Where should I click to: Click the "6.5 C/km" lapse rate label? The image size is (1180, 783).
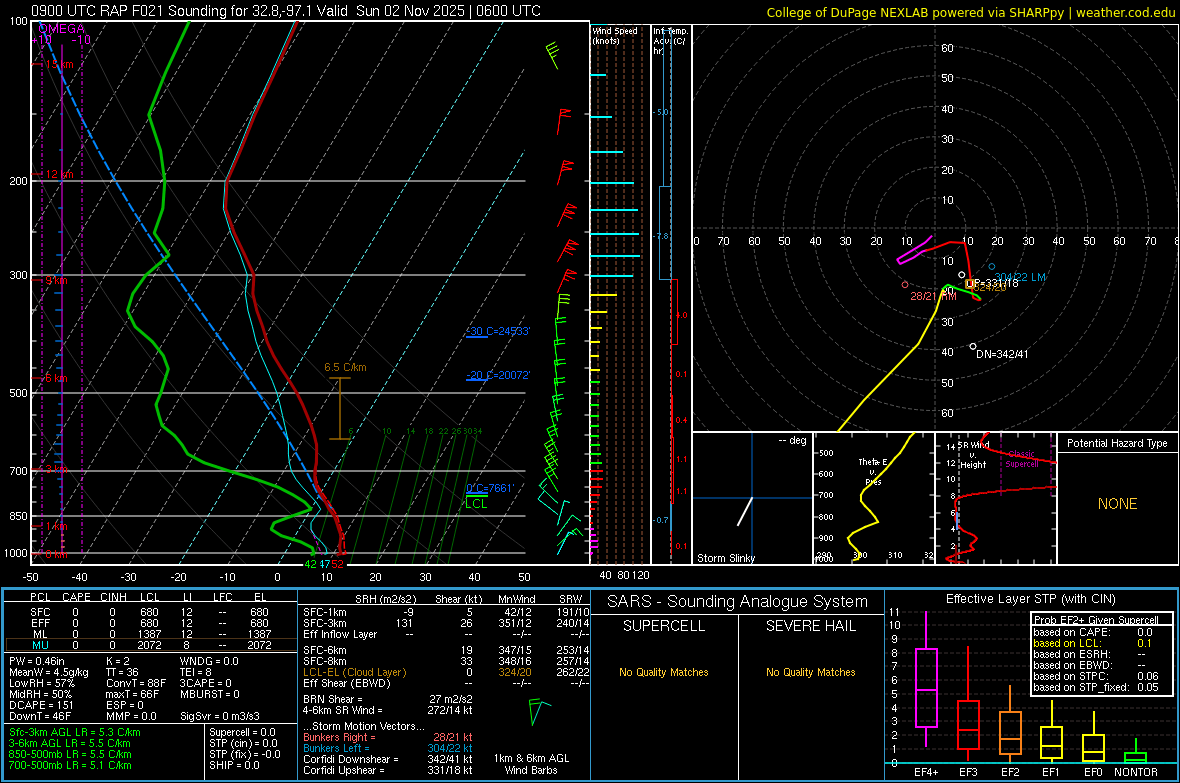click(345, 367)
